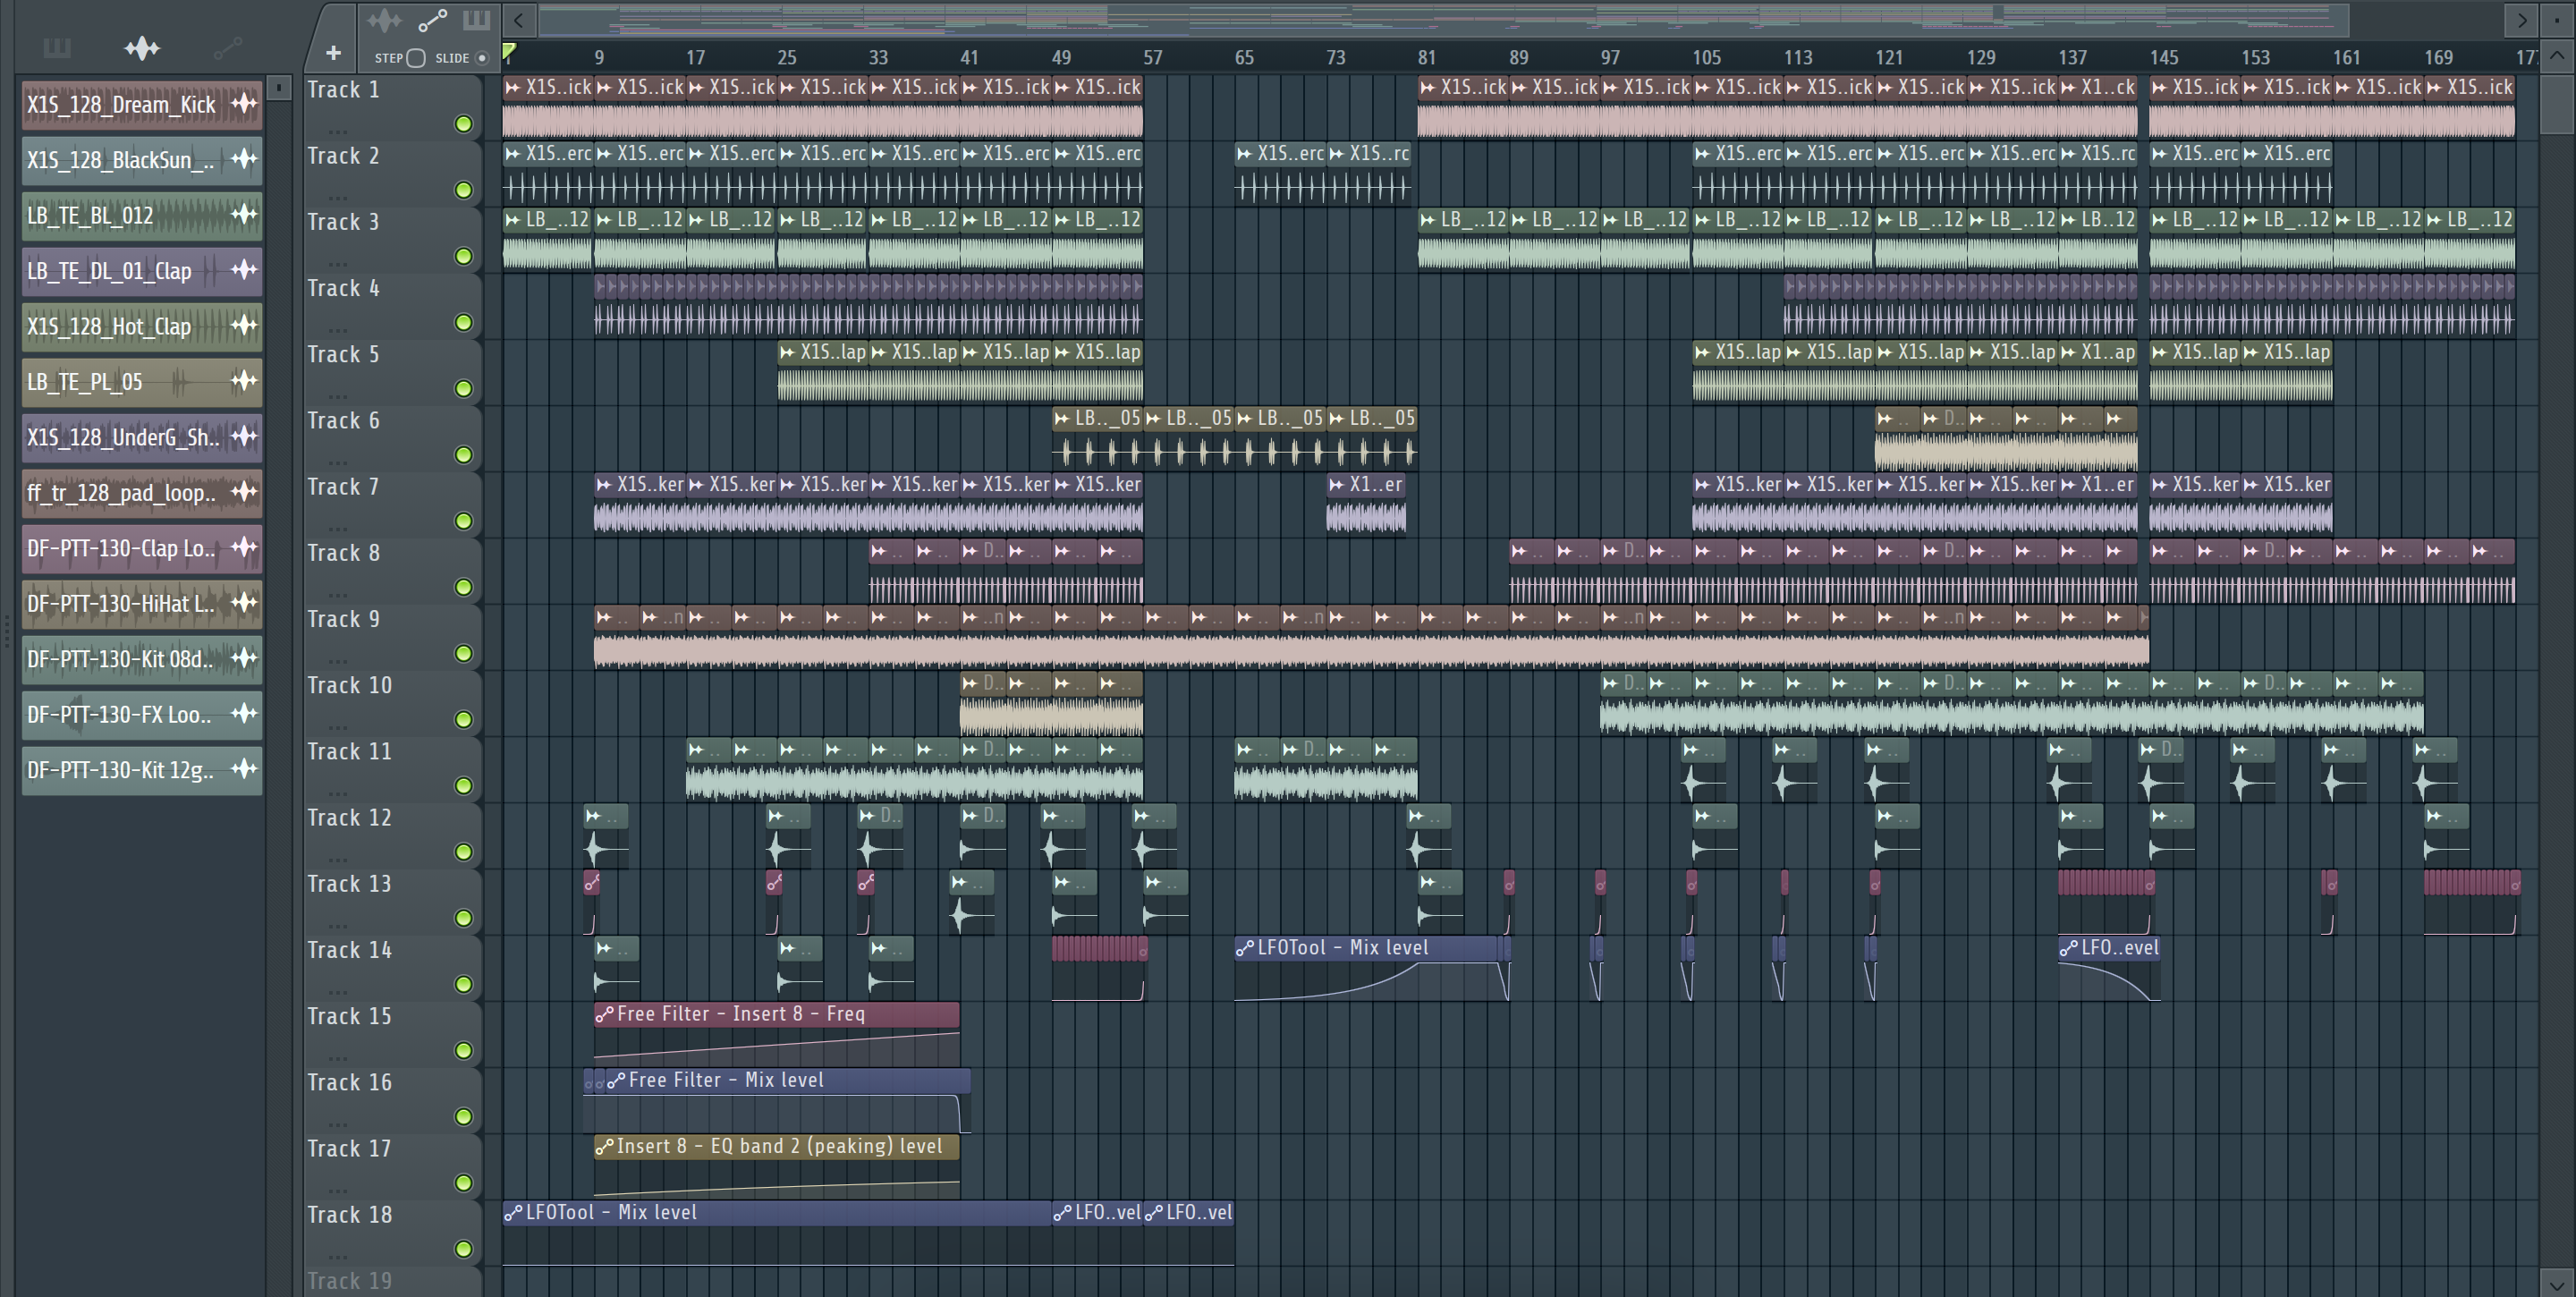Select the Track 10 header
Viewport: 2576px width, 1297px height.
pyautogui.click(x=392, y=702)
